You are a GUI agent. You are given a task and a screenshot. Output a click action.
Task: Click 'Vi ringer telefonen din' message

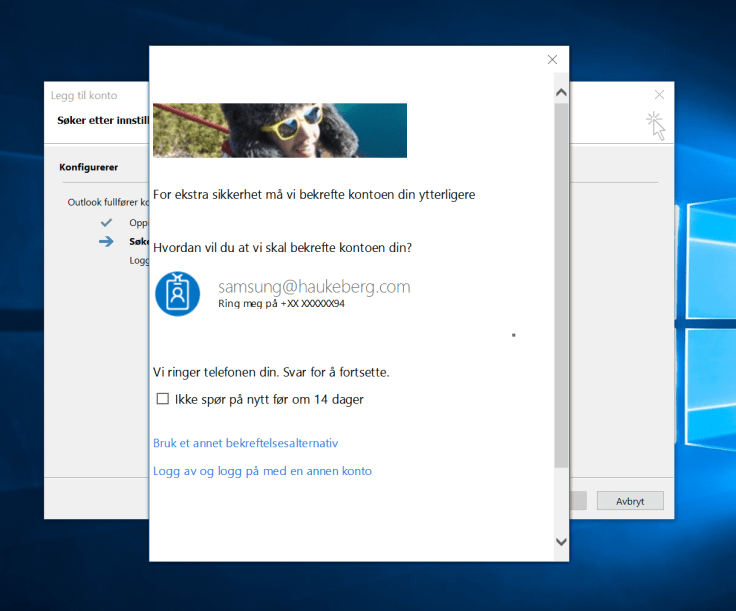point(271,373)
